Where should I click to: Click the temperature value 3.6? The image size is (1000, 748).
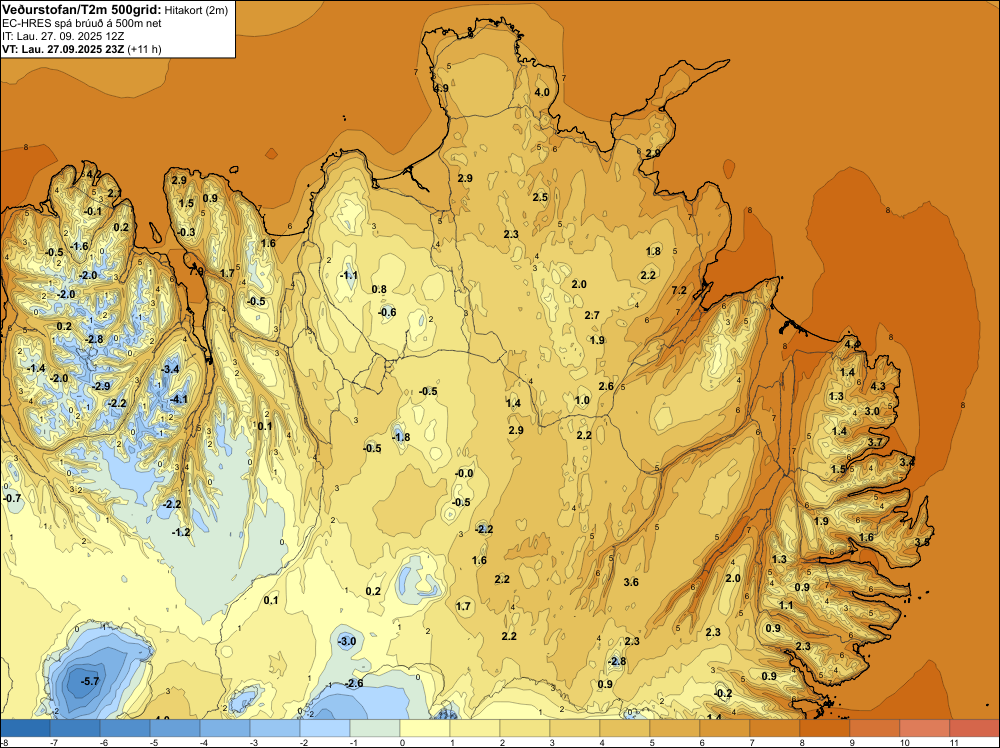coord(631,582)
